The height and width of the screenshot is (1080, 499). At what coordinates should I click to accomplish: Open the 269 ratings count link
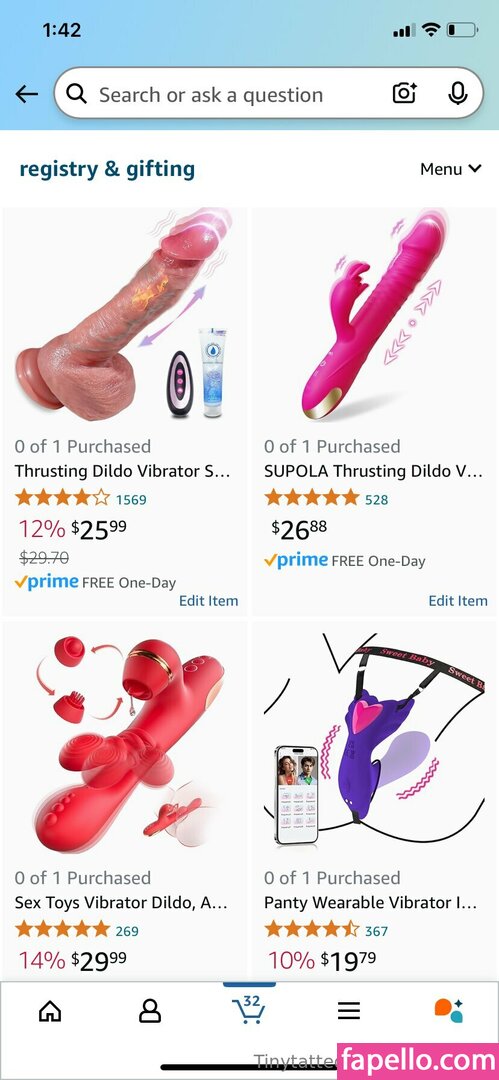point(127,931)
